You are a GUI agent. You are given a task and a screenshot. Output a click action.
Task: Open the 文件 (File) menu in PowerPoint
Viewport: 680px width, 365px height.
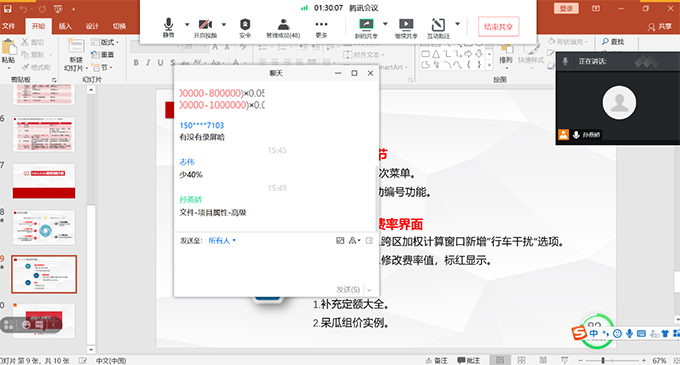click(8, 26)
